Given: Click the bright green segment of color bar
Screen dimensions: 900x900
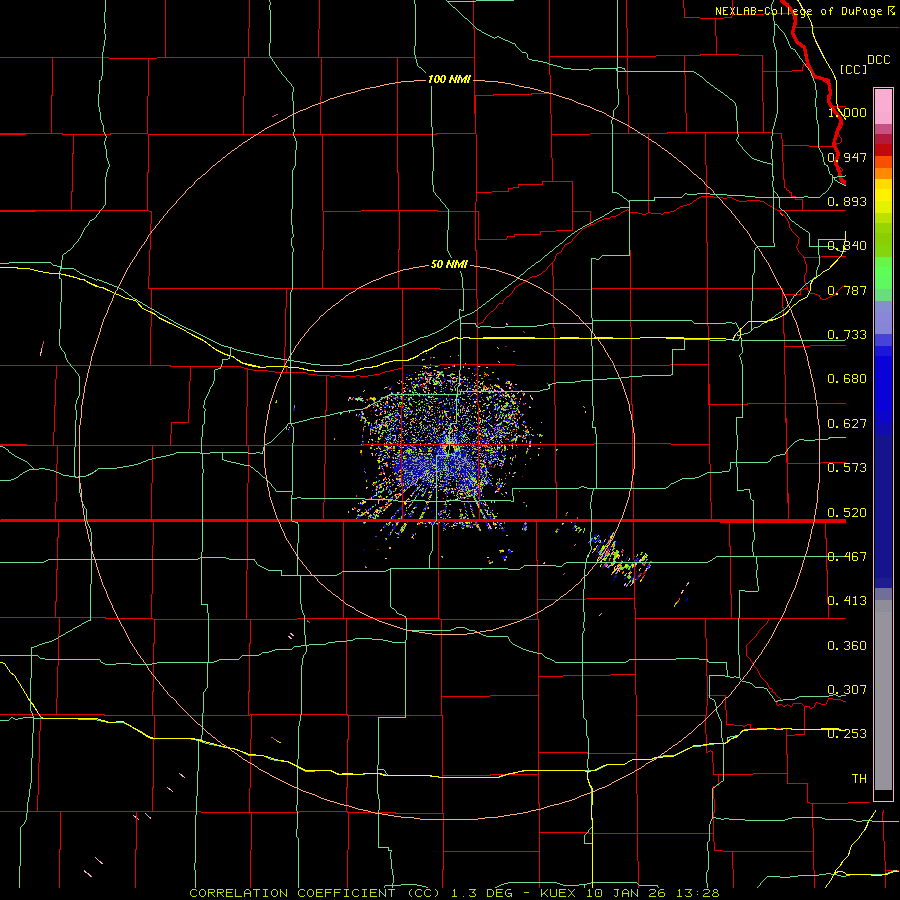Looking at the screenshot, I should click(883, 273).
